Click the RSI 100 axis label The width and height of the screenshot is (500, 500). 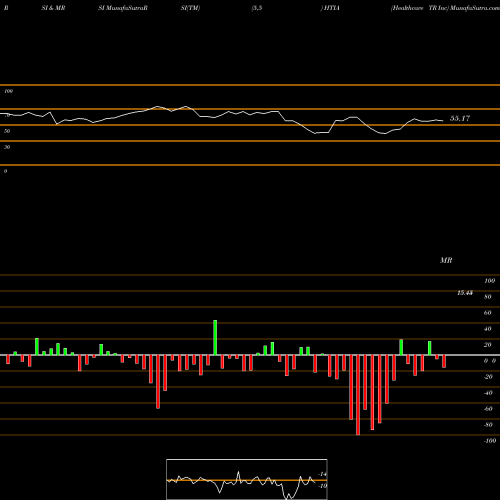click(x=9, y=91)
